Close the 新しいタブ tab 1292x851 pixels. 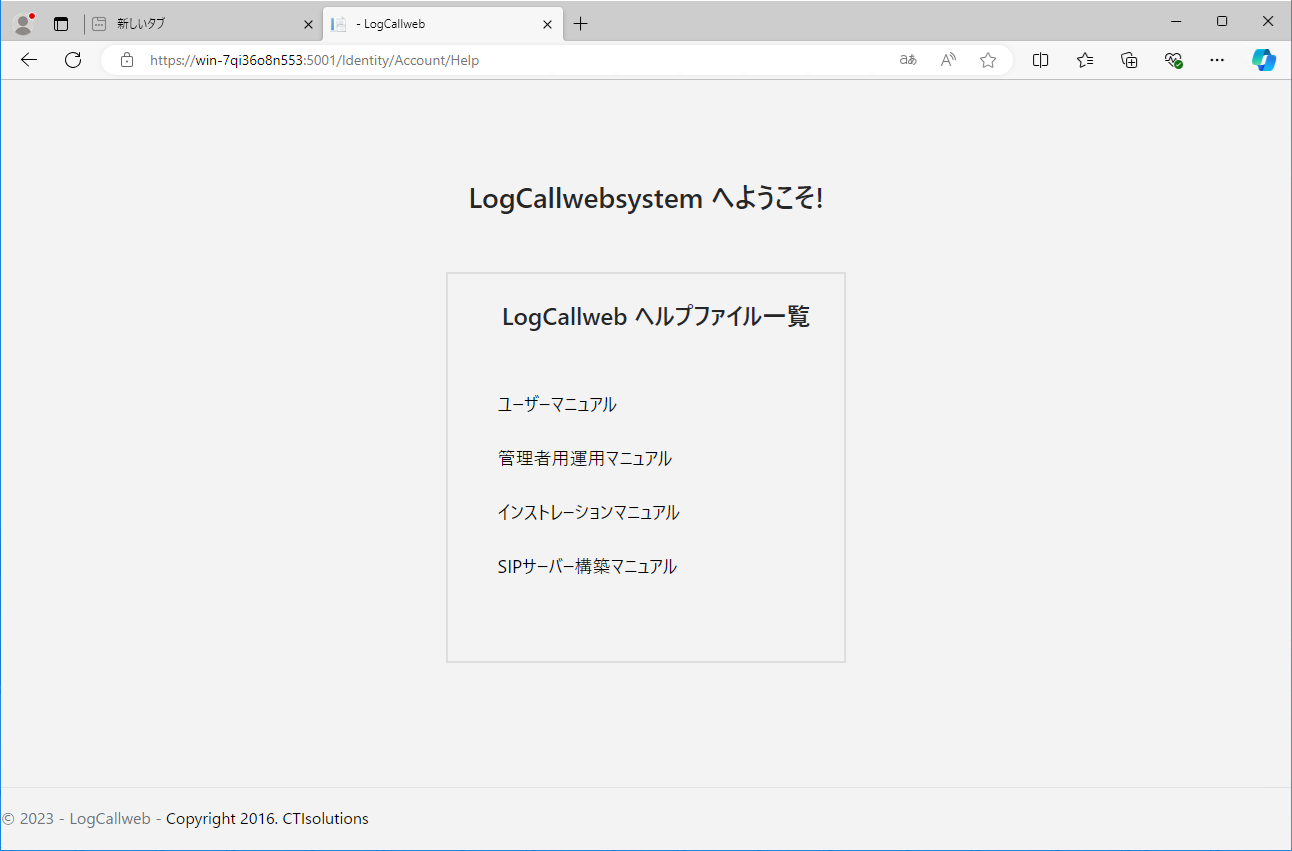(308, 24)
